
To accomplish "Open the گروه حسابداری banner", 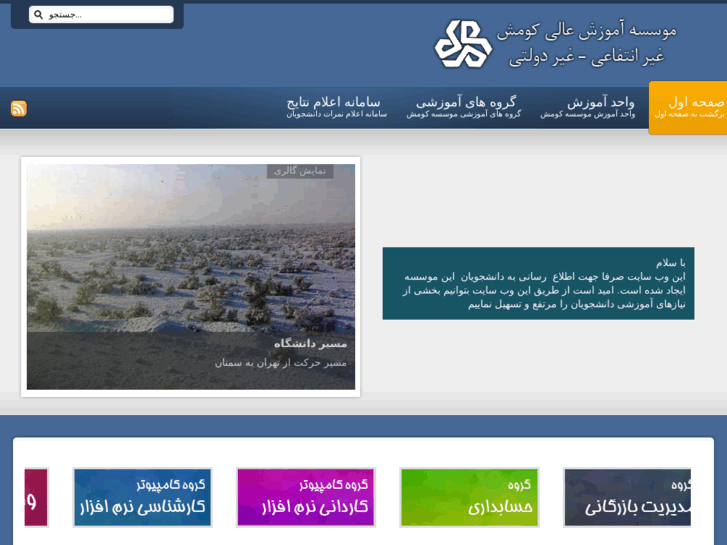I will click(x=469, y=498).
